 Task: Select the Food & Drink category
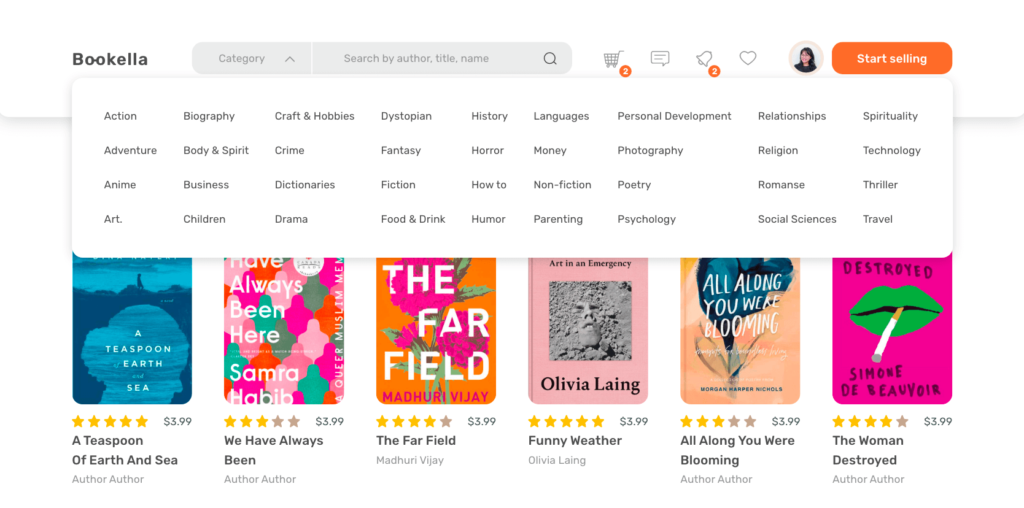click(413, 219)
